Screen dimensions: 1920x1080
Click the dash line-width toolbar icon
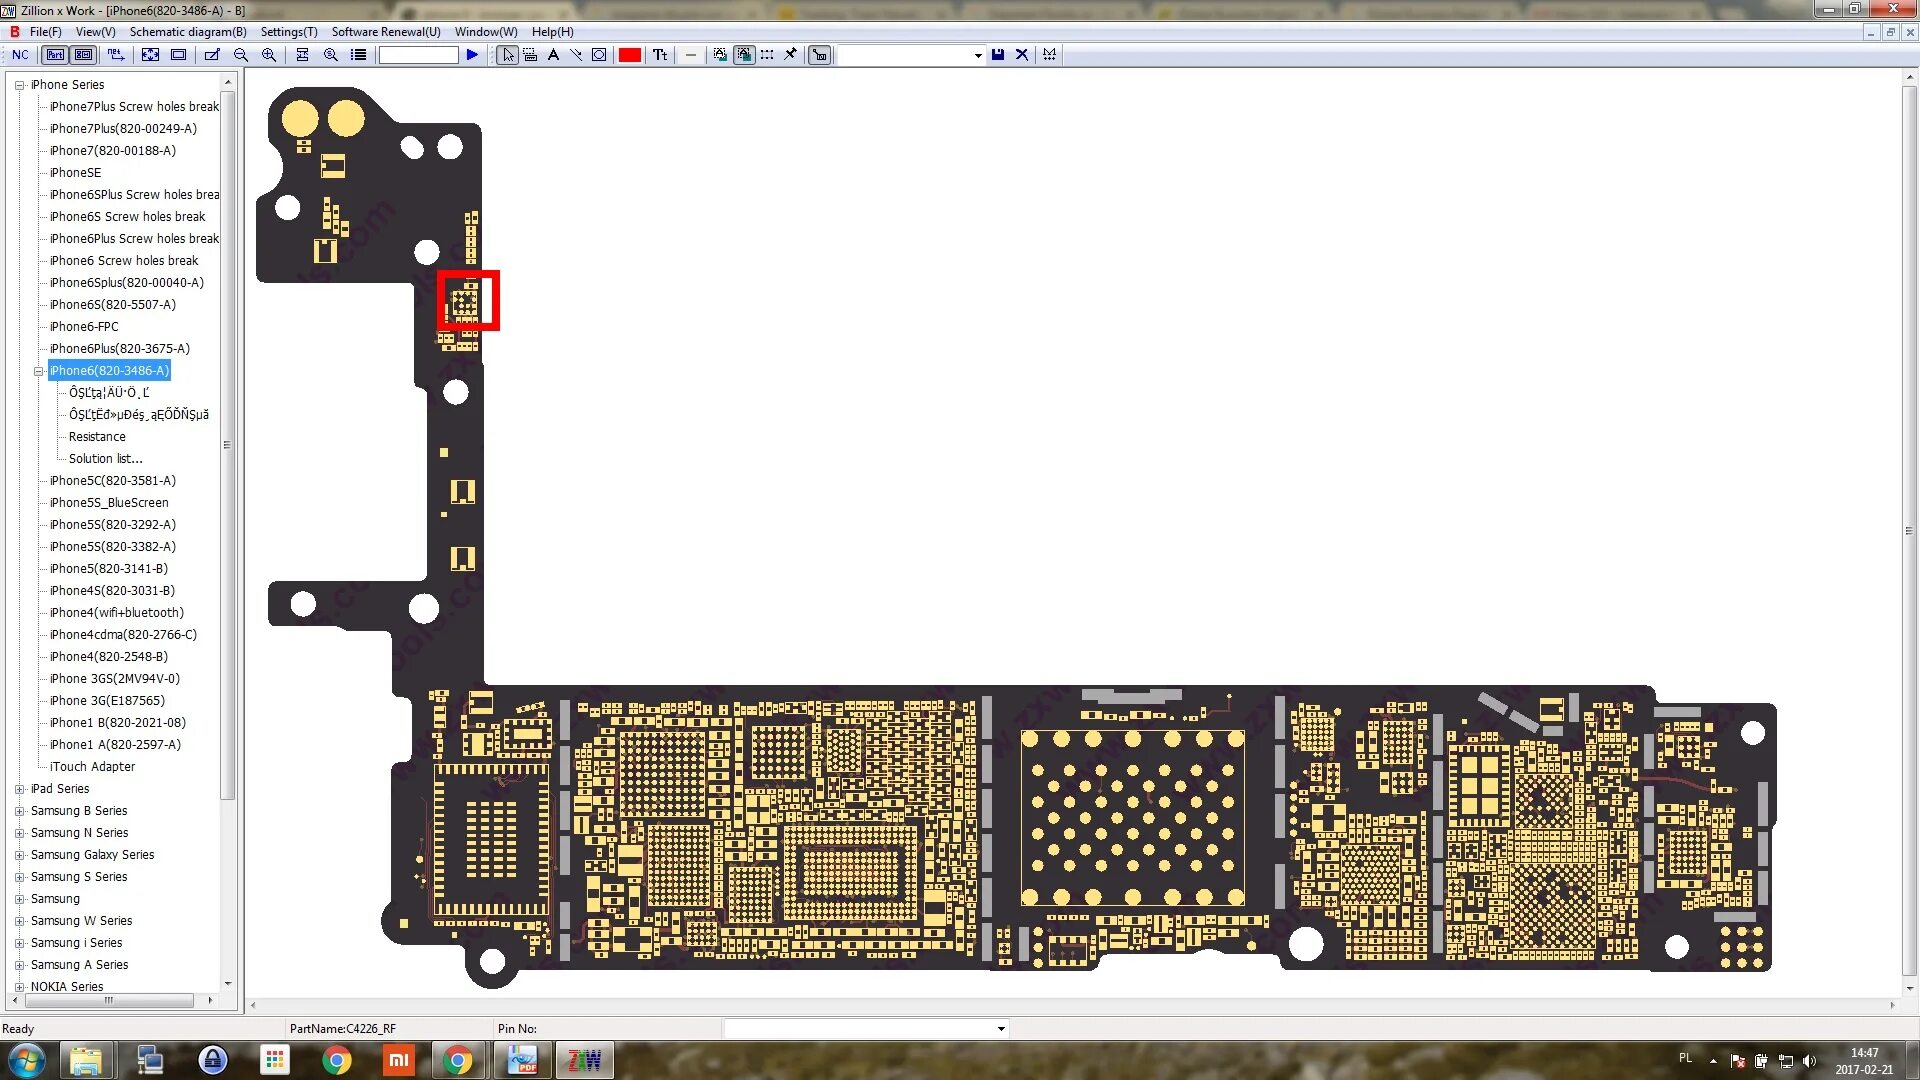coord(691,55)
